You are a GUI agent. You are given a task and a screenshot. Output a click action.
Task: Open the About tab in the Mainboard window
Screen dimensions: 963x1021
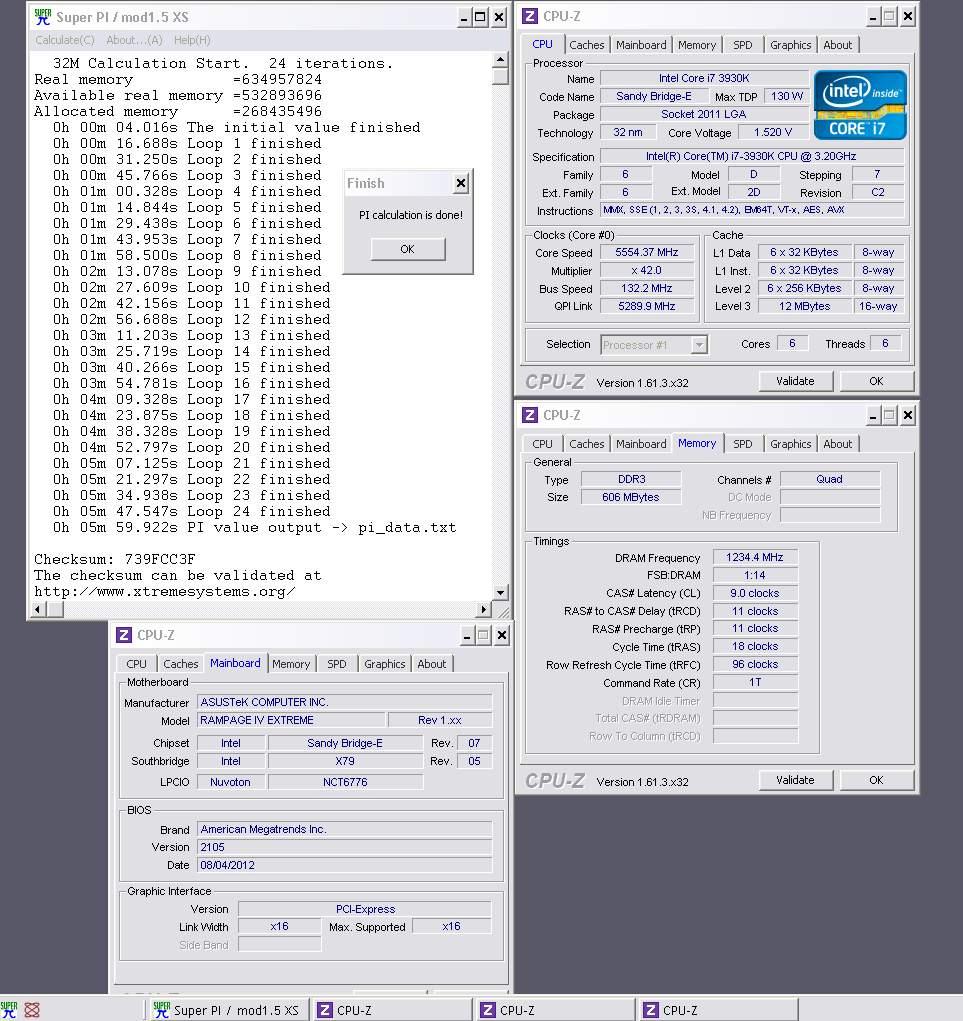(432, 664)
